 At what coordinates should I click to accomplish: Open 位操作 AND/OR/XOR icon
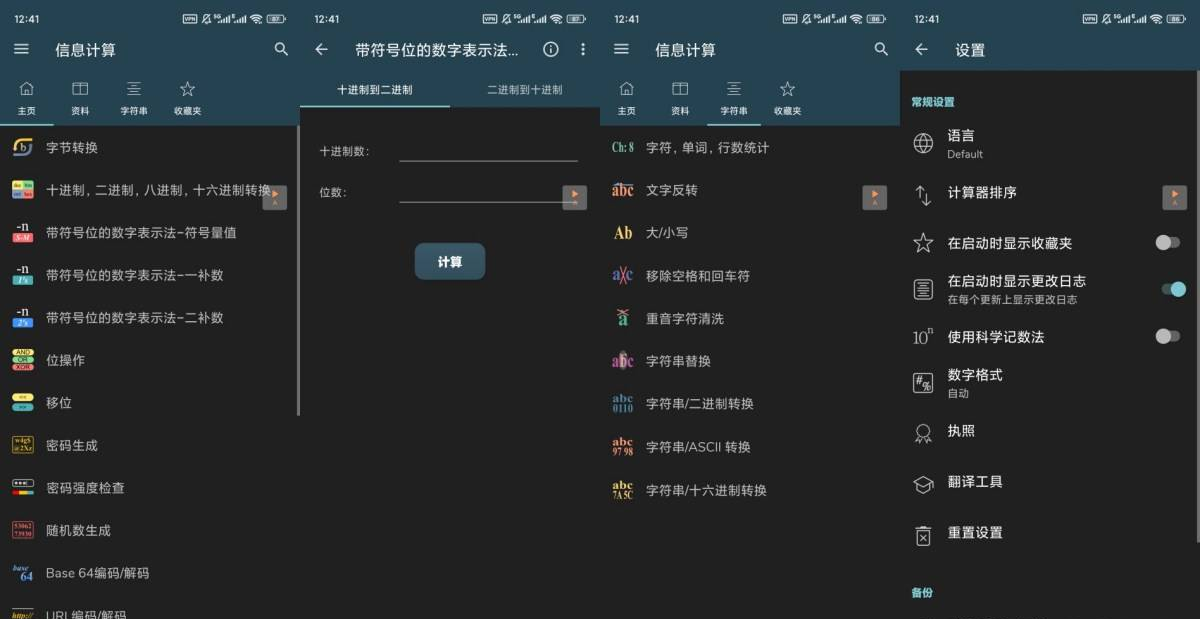click(x=23, y=360)
